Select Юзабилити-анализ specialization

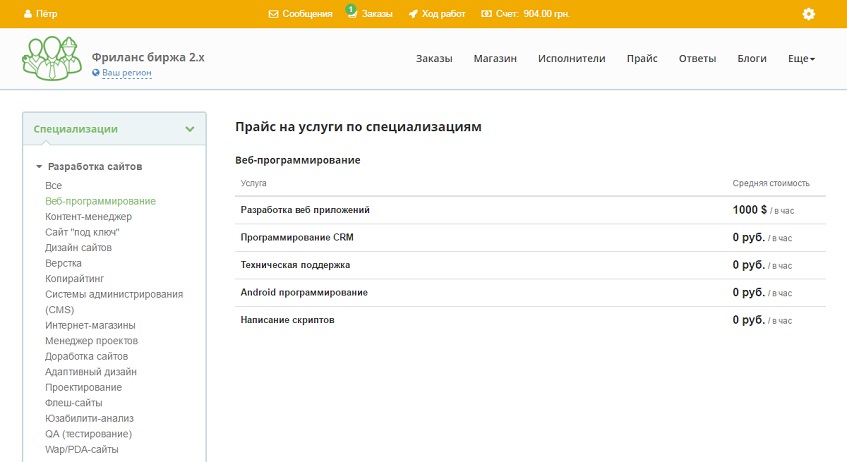click(89, 419)
